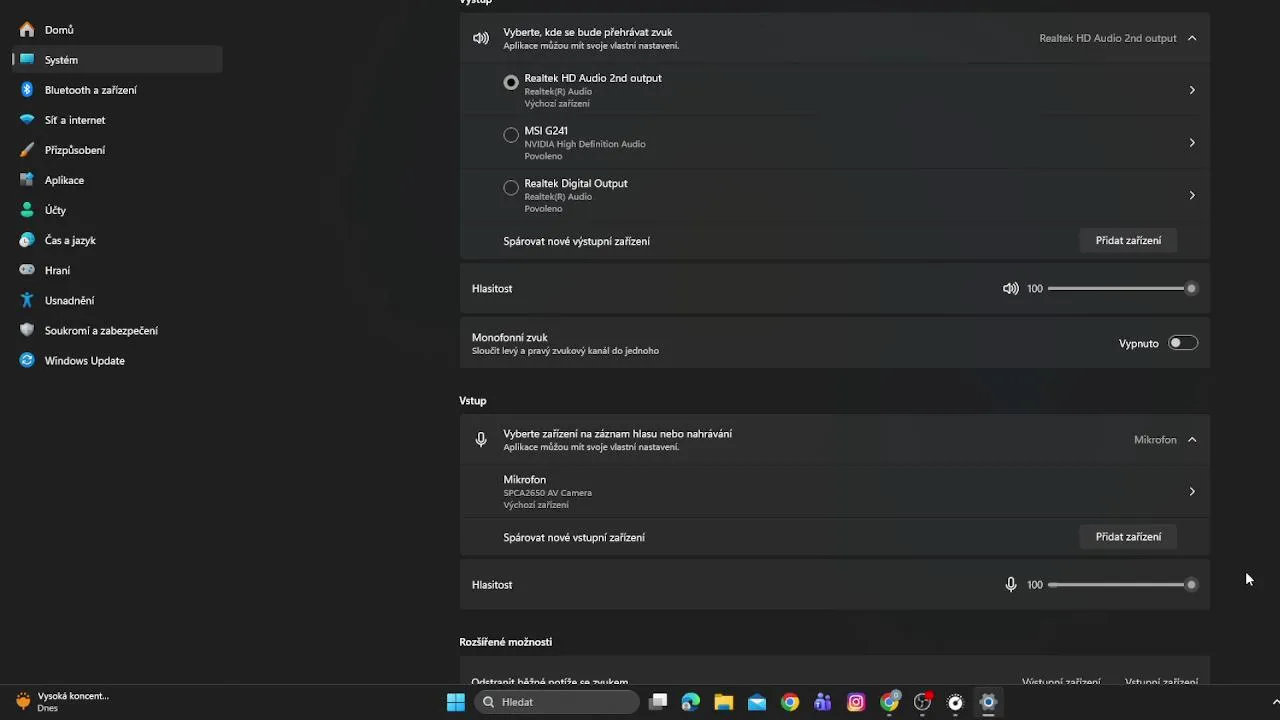Click the Bluetooth icon in sidebar

click(27, 90)
